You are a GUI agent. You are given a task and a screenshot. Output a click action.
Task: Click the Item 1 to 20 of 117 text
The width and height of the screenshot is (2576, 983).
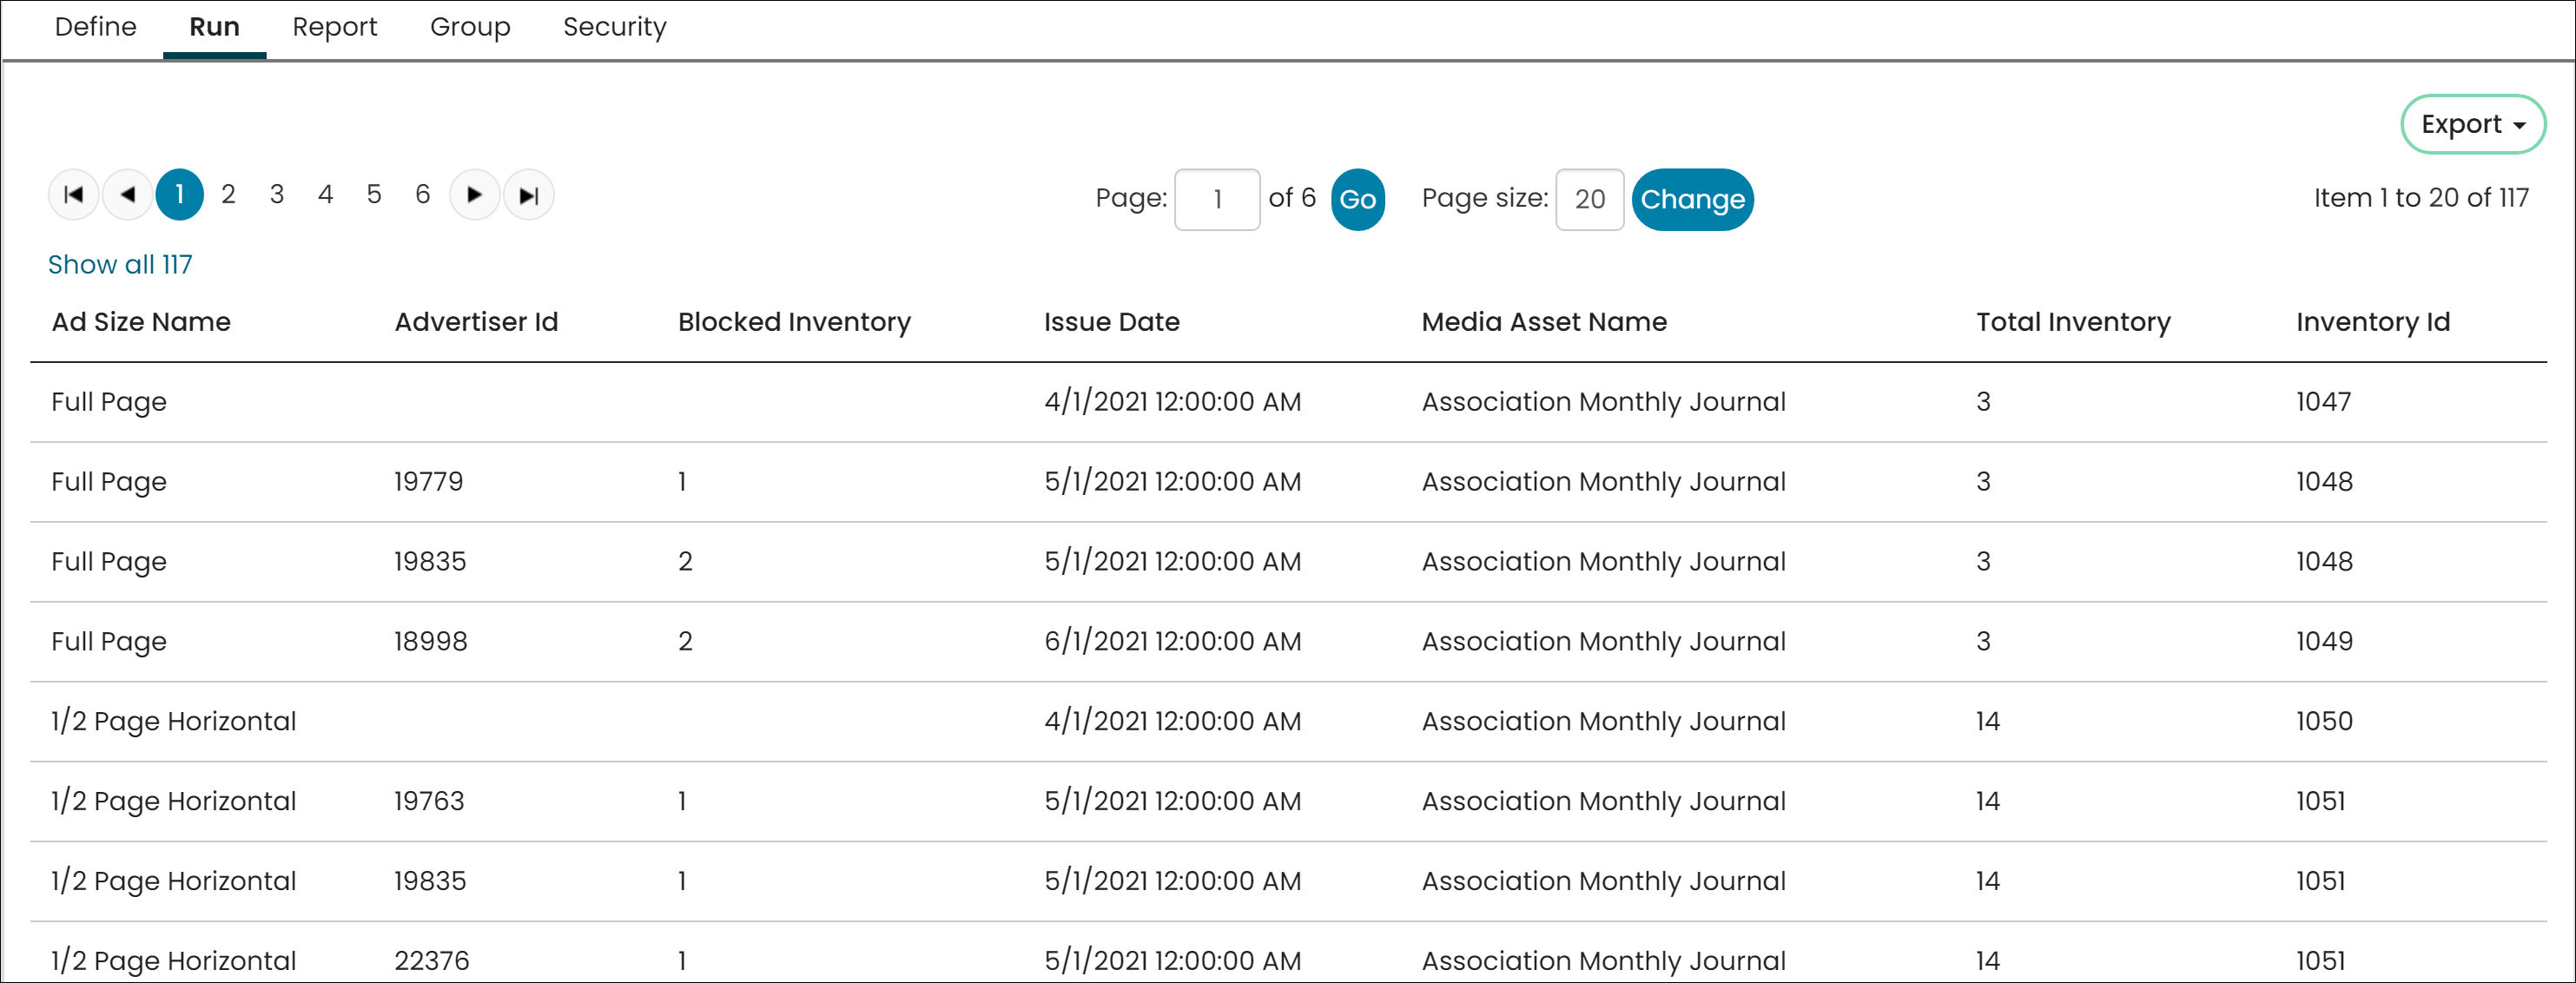coord(2422,198)
